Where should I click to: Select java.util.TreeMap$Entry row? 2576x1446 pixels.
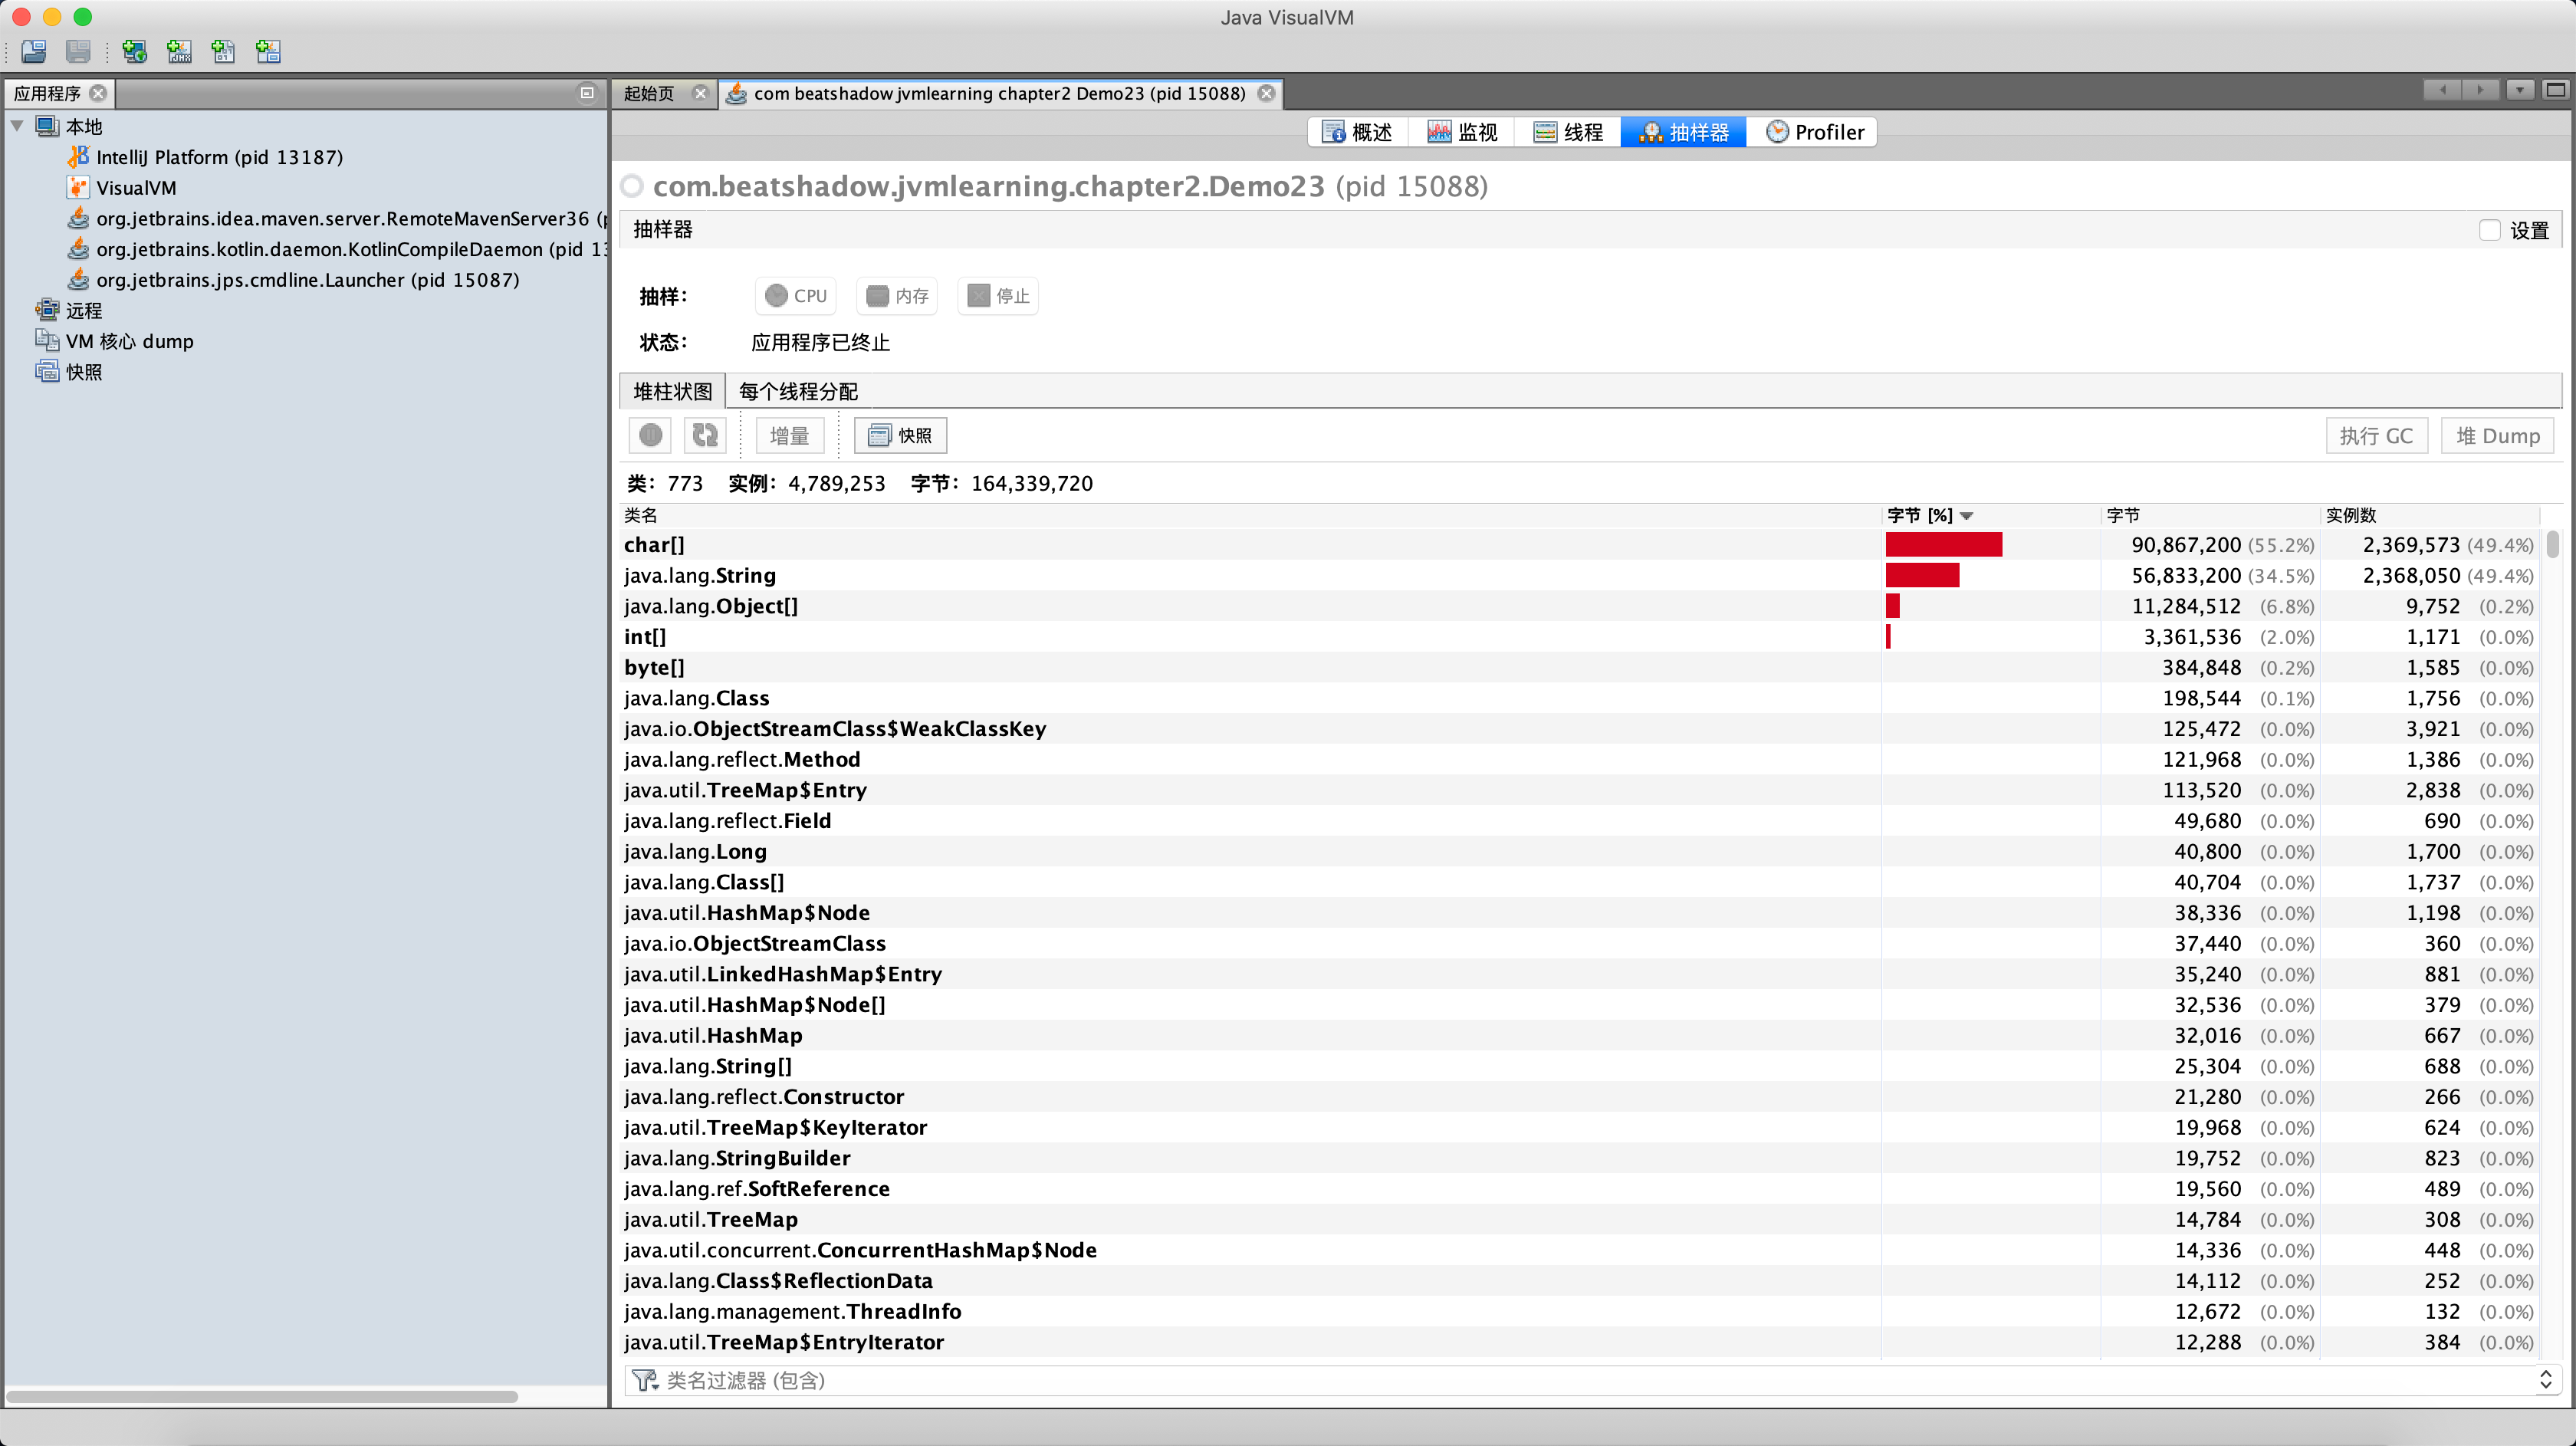click(1580, 790)
